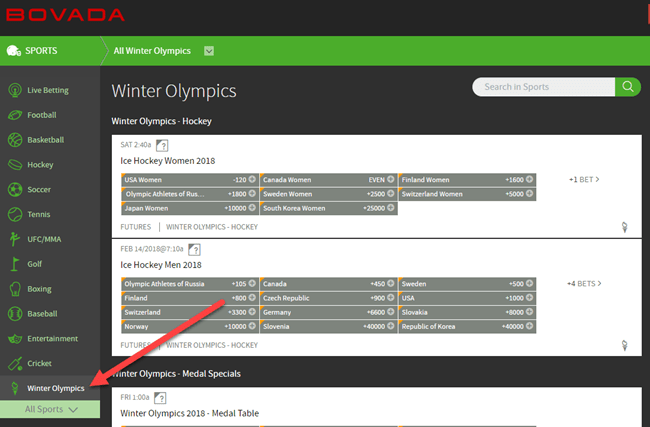
Task: Click the Bovada logo
Action: 62,14
